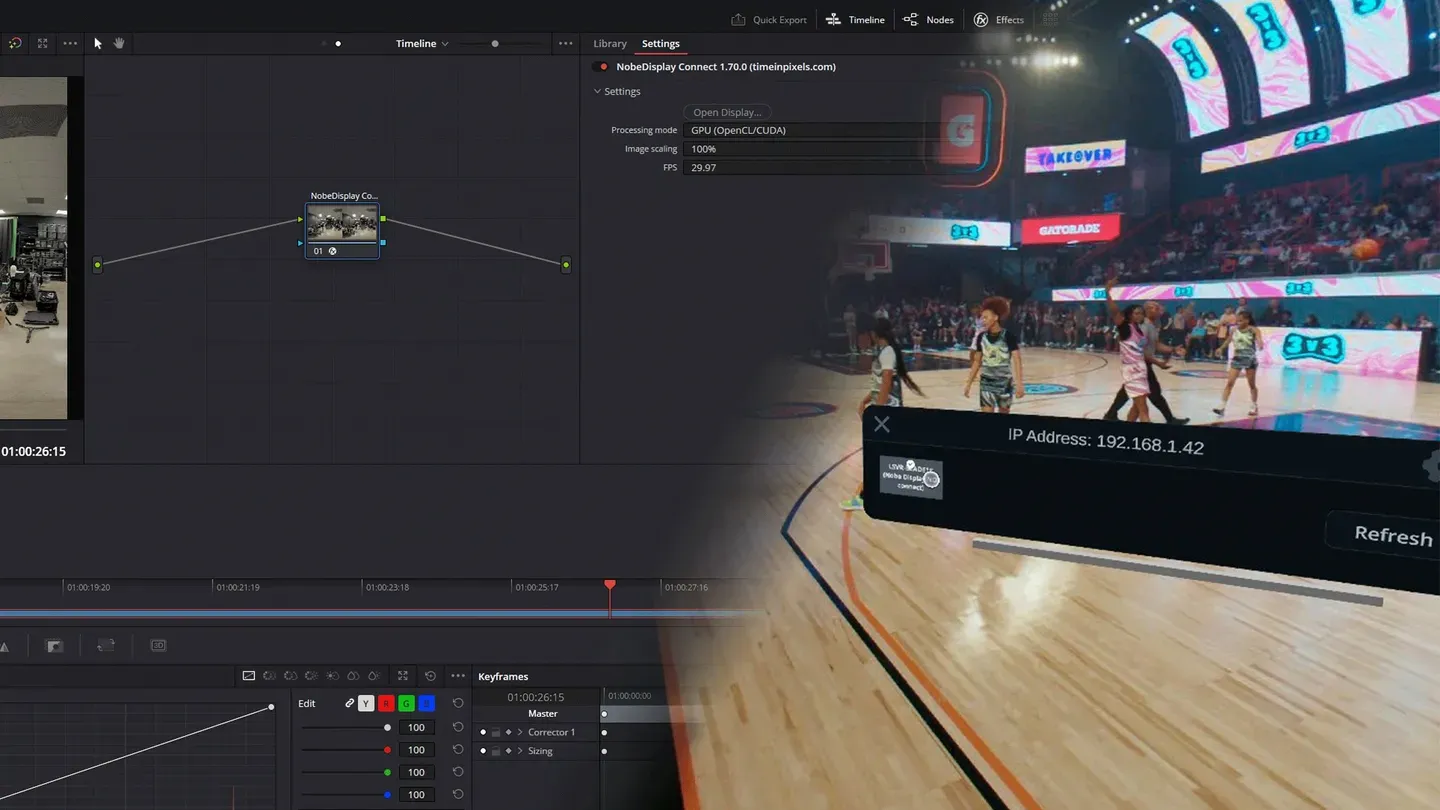Open the Effects panel from top bar
The width and height of the screenshot is (1440, 810).
tap(998, 20)
